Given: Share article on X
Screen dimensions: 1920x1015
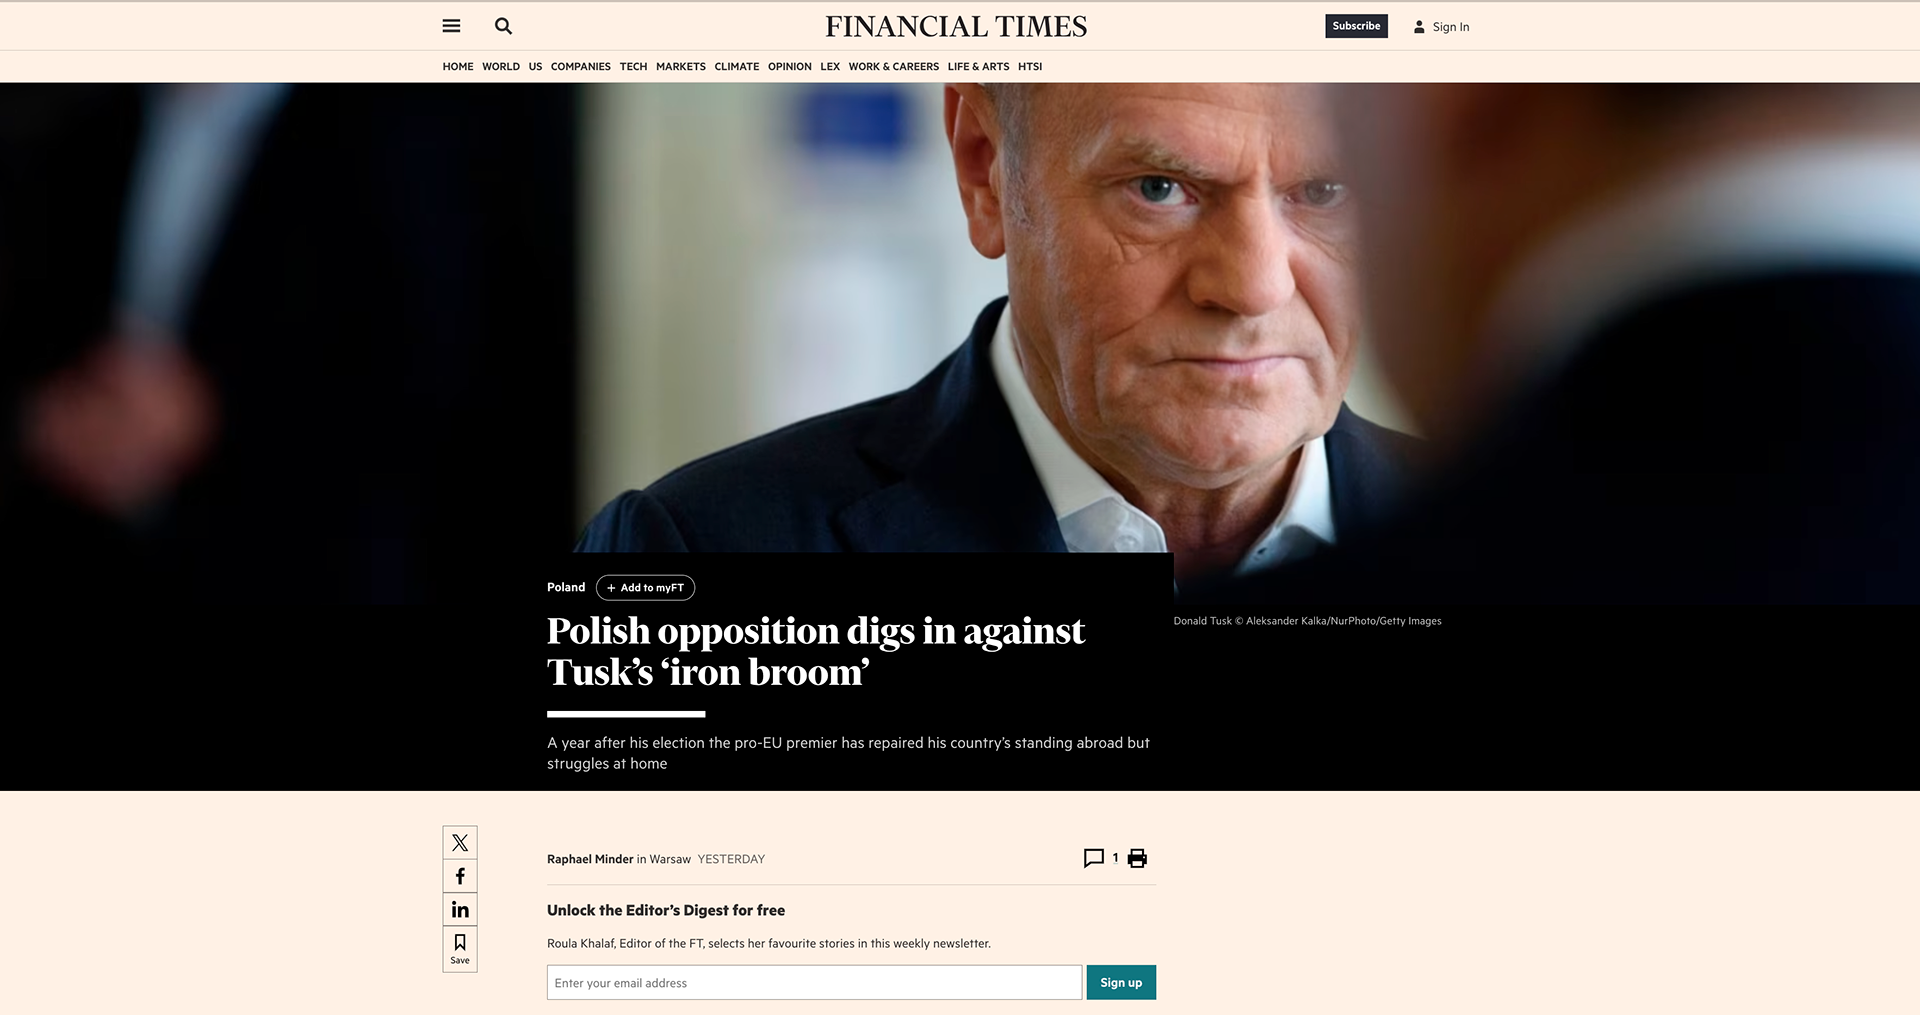Looking at the screenshot, I should pyautogui.click(x=460, y=843).
